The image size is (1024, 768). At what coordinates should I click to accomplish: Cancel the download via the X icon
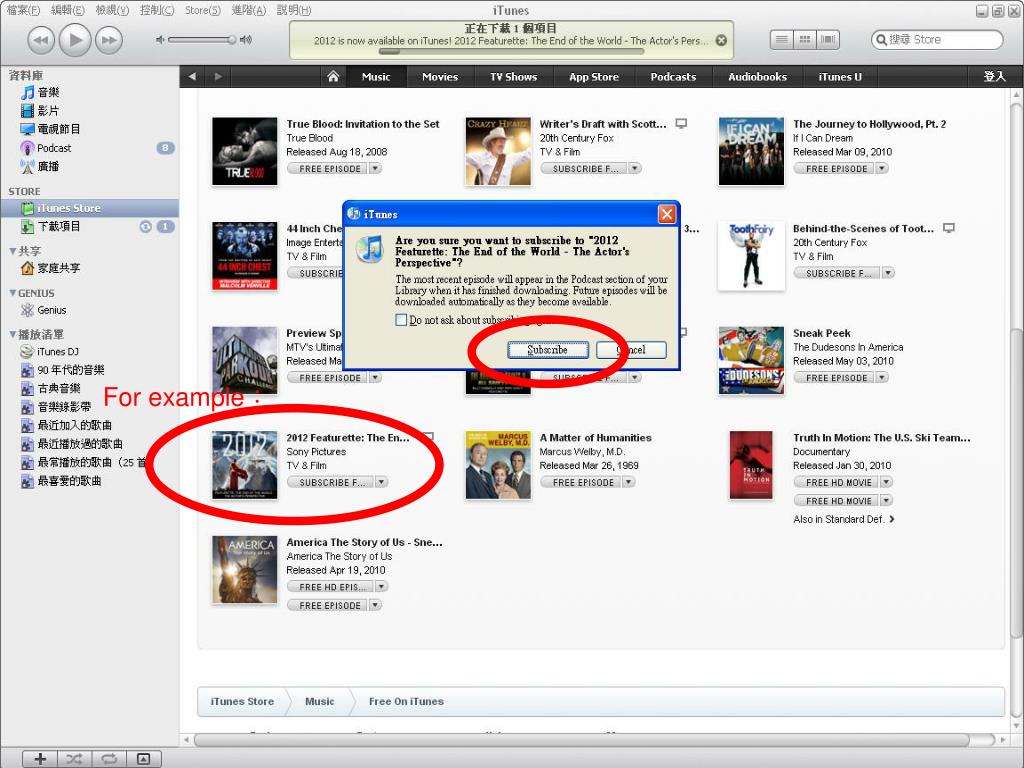[721, 40]
